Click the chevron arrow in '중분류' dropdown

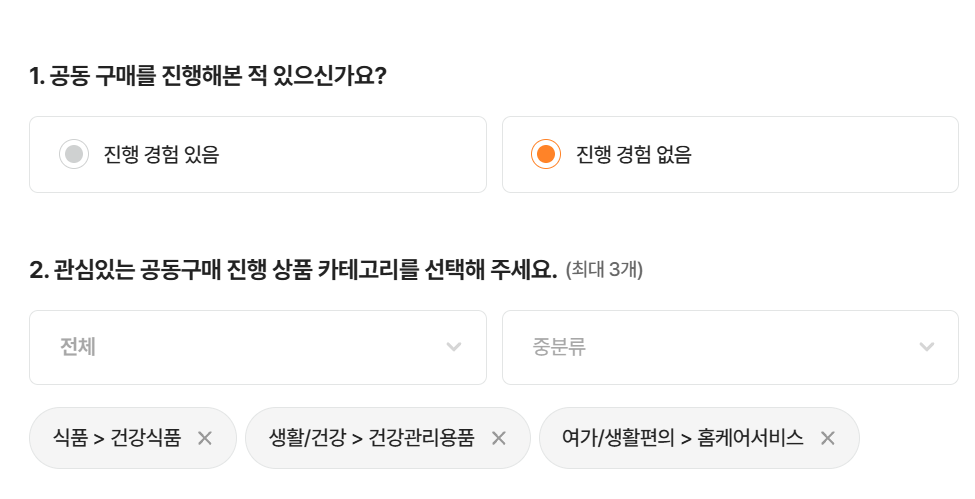coord(927,347)
